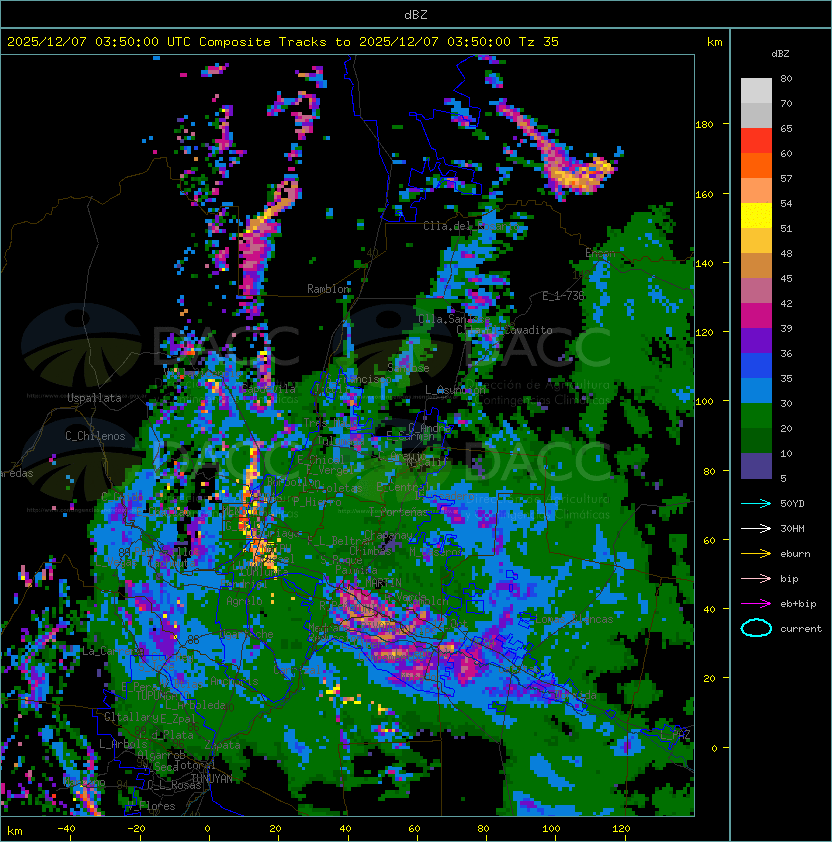The height and width of the screenshot is (842, 832).
Task: Select the purple 36-39 dBZ swatch
Action: coord(756,340)
